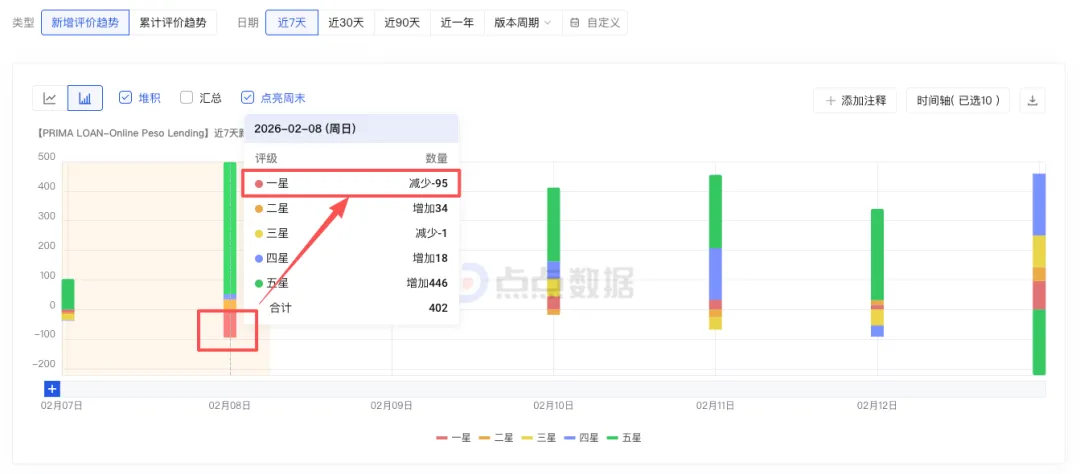
Task: Select the 累计评价趋势 tab
Action: click(x=173, y=22)
